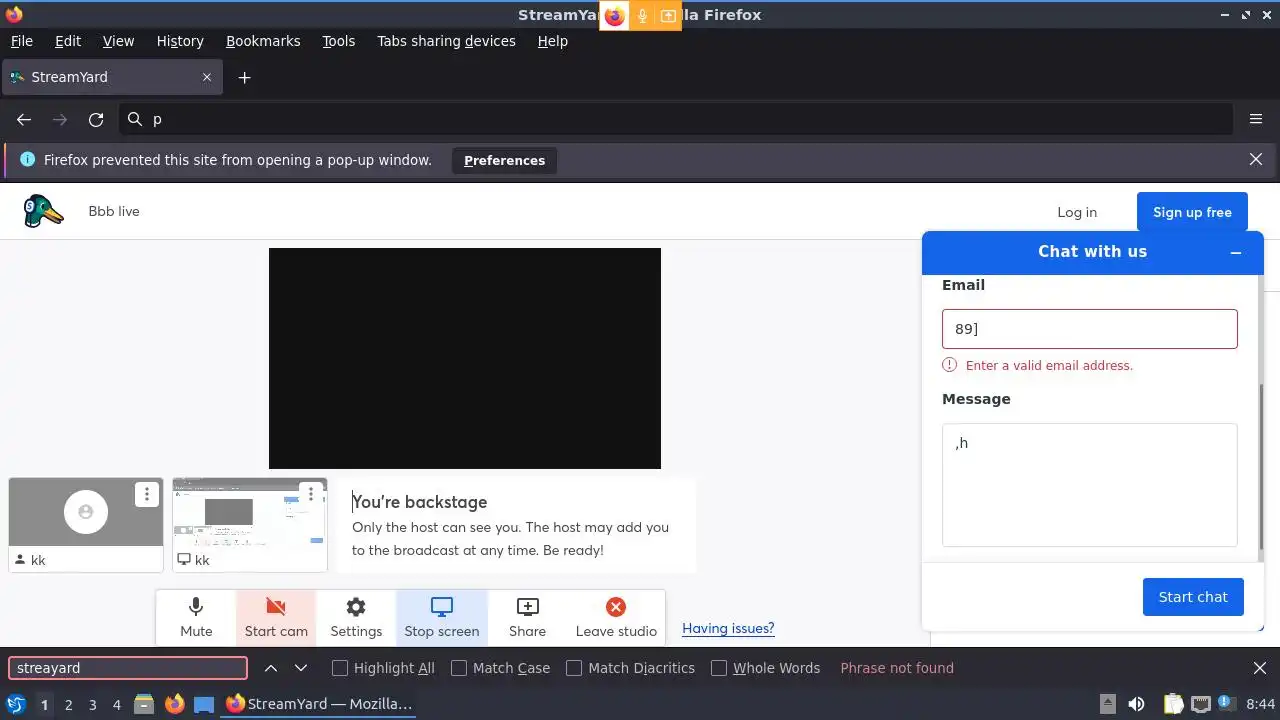Click the 8:44 clock in taskbar
The width and height of the screenshot is (1280, 720).
point(1260,704)
